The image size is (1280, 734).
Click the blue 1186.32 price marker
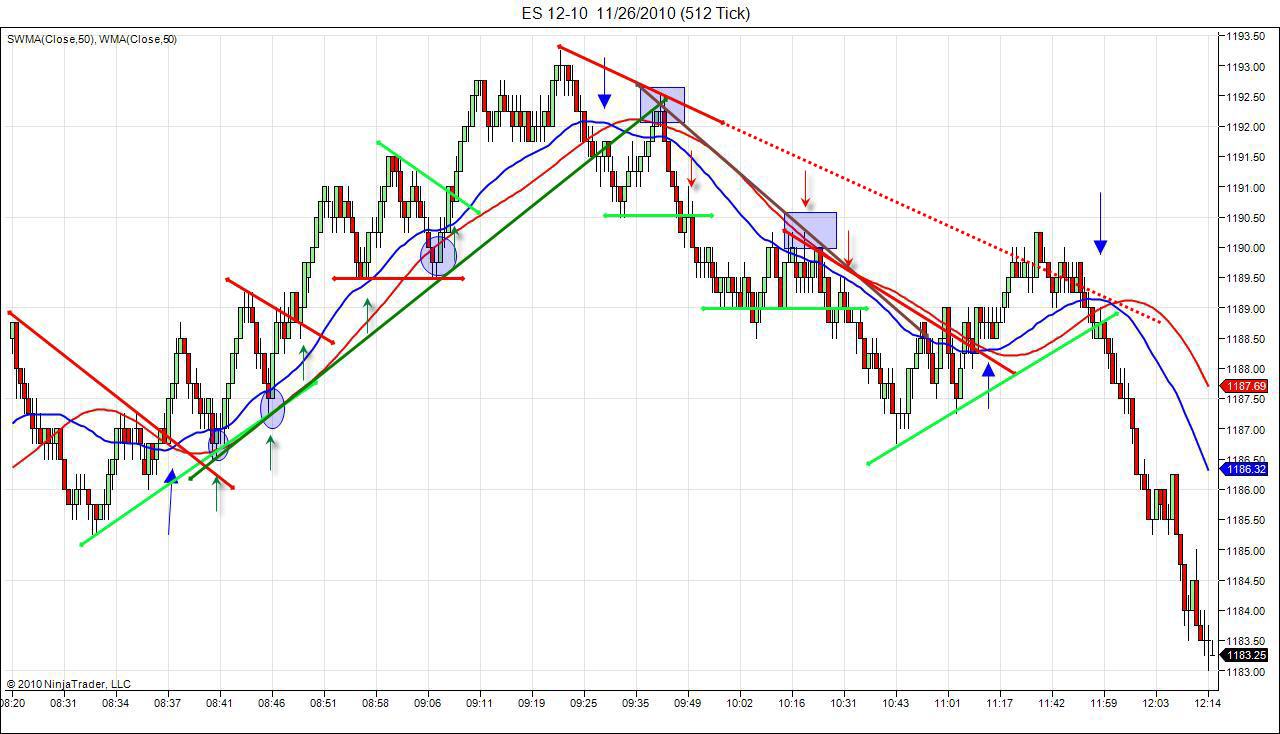1246,468
